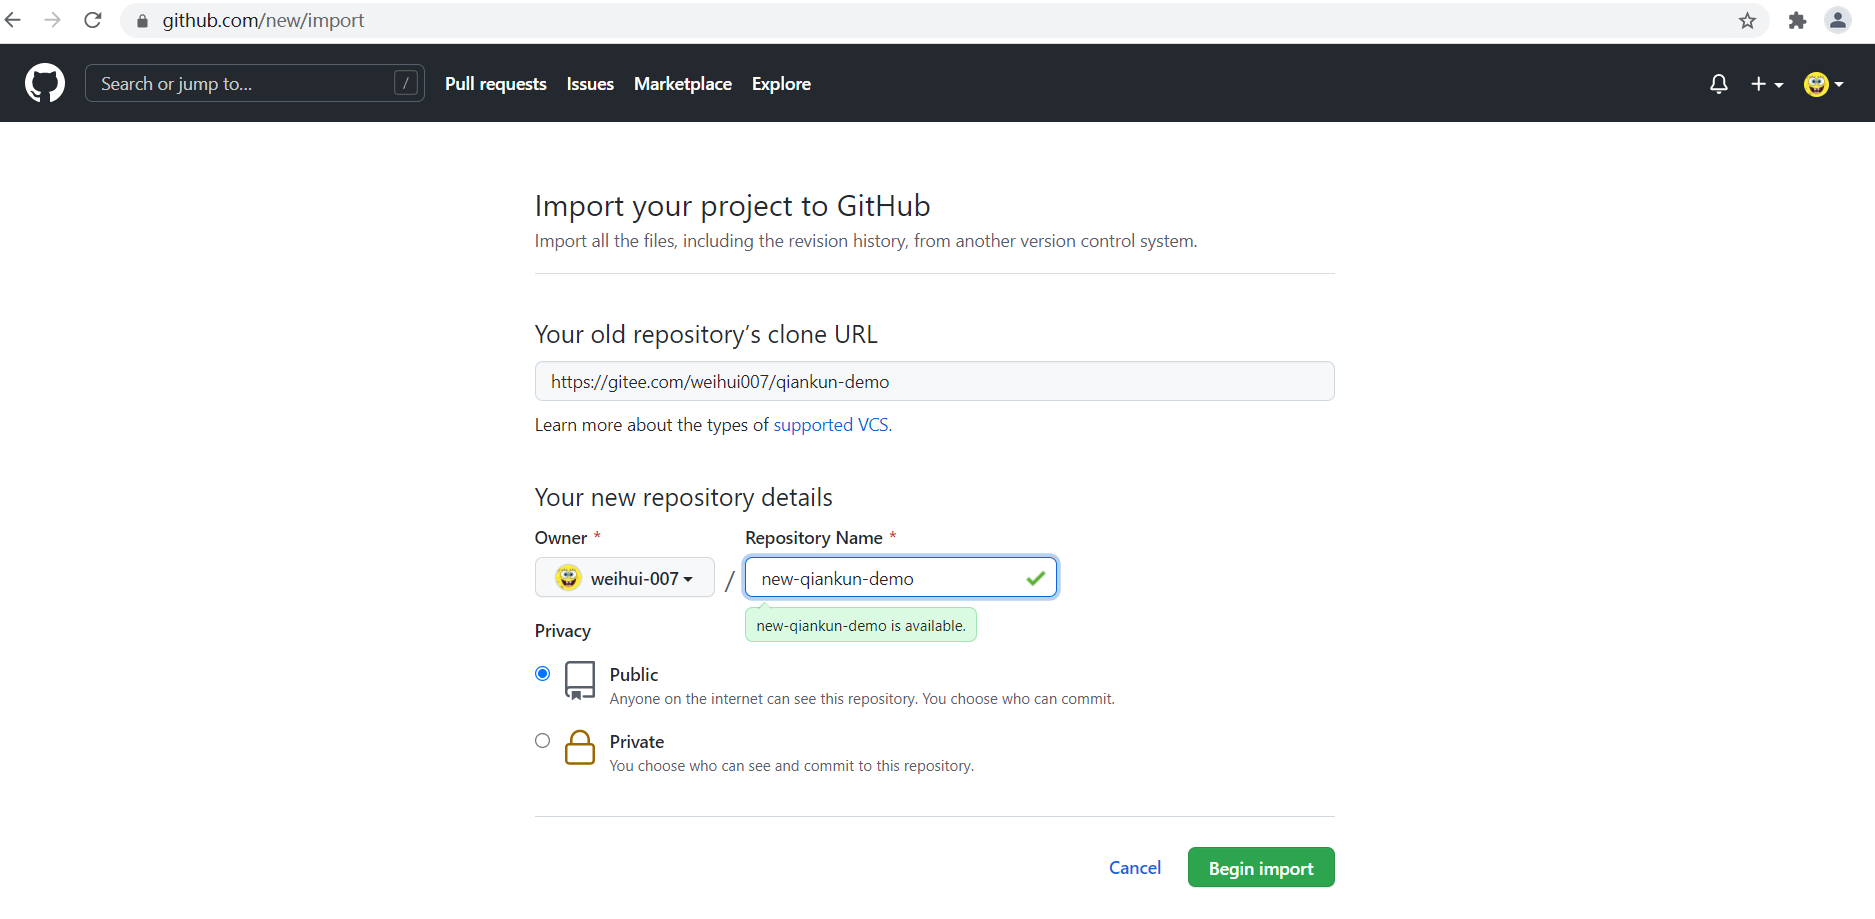1875x919 pixels.
Task: Click the browser back arrow
Action: (x=13, y=20)
